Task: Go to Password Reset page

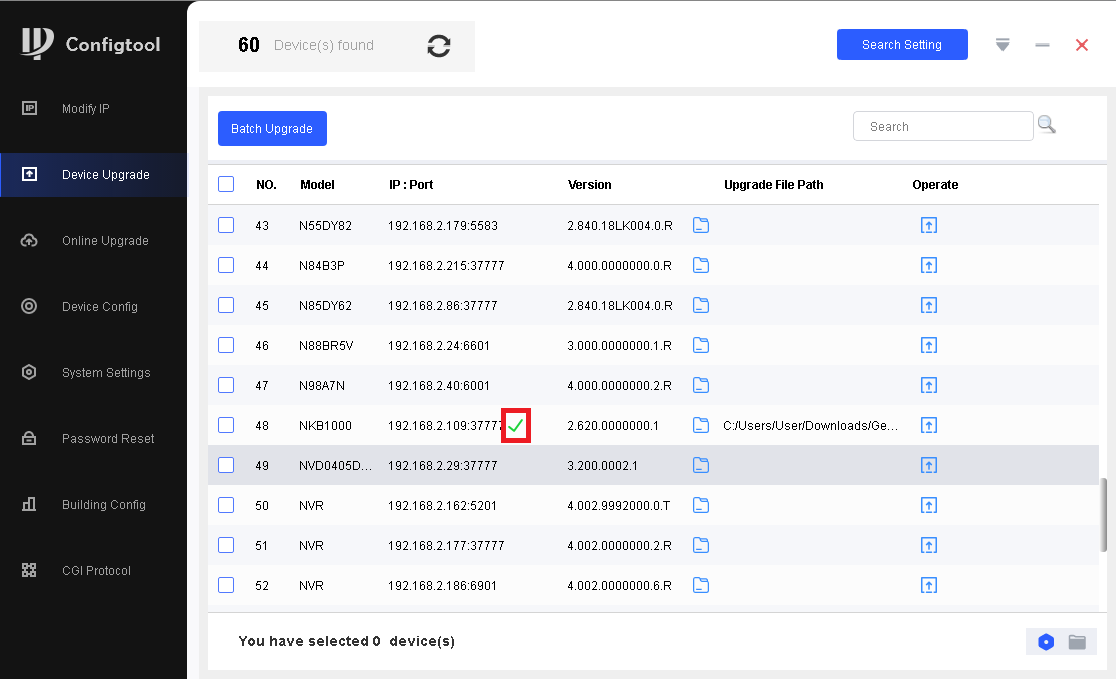Action: point(108,439)
